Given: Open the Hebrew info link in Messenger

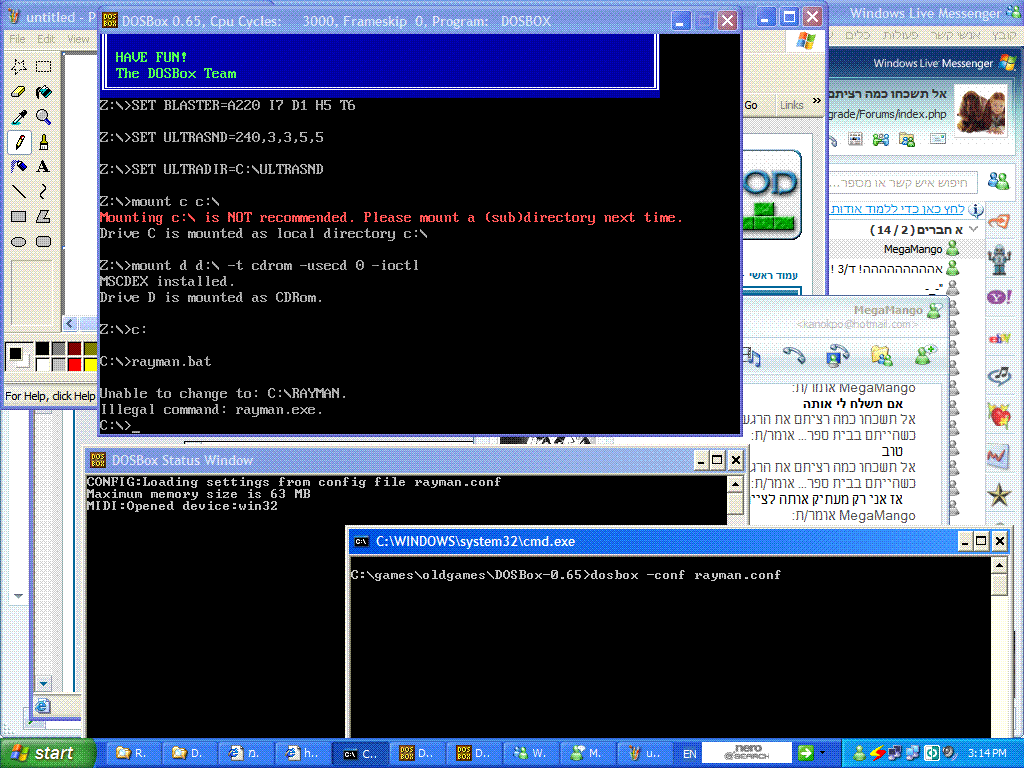Looking at the screenshot, I should click(898, 209).
